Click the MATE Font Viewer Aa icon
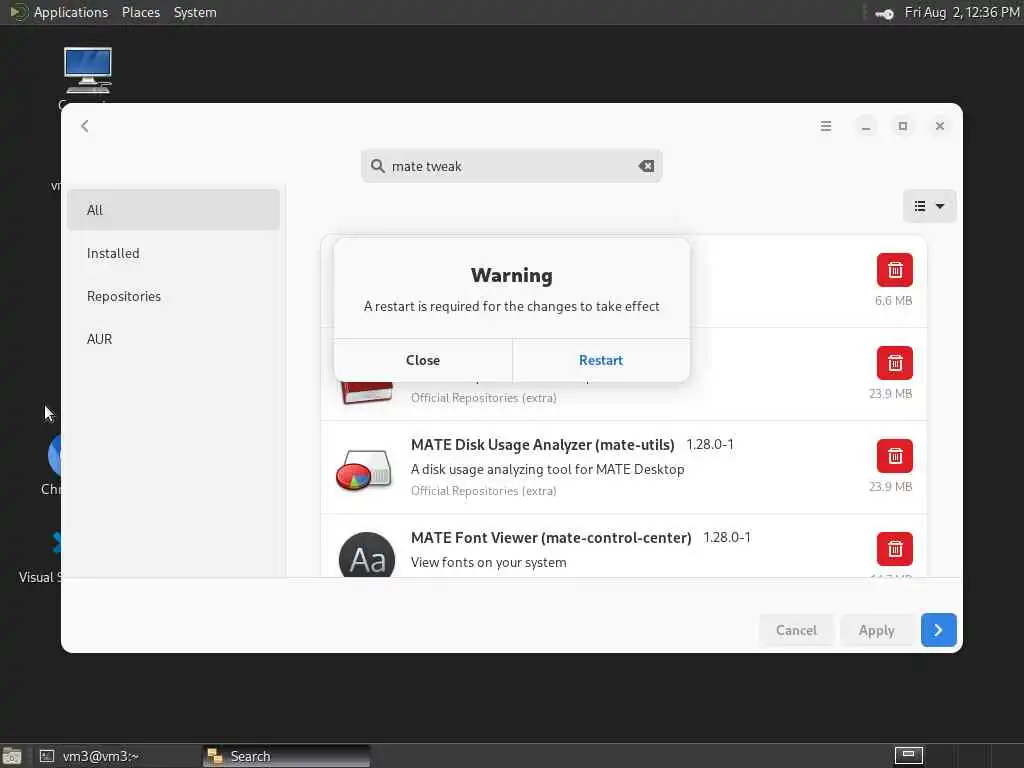The width and height of the screenshot is (1024, 768). click(x=367, y=555)
